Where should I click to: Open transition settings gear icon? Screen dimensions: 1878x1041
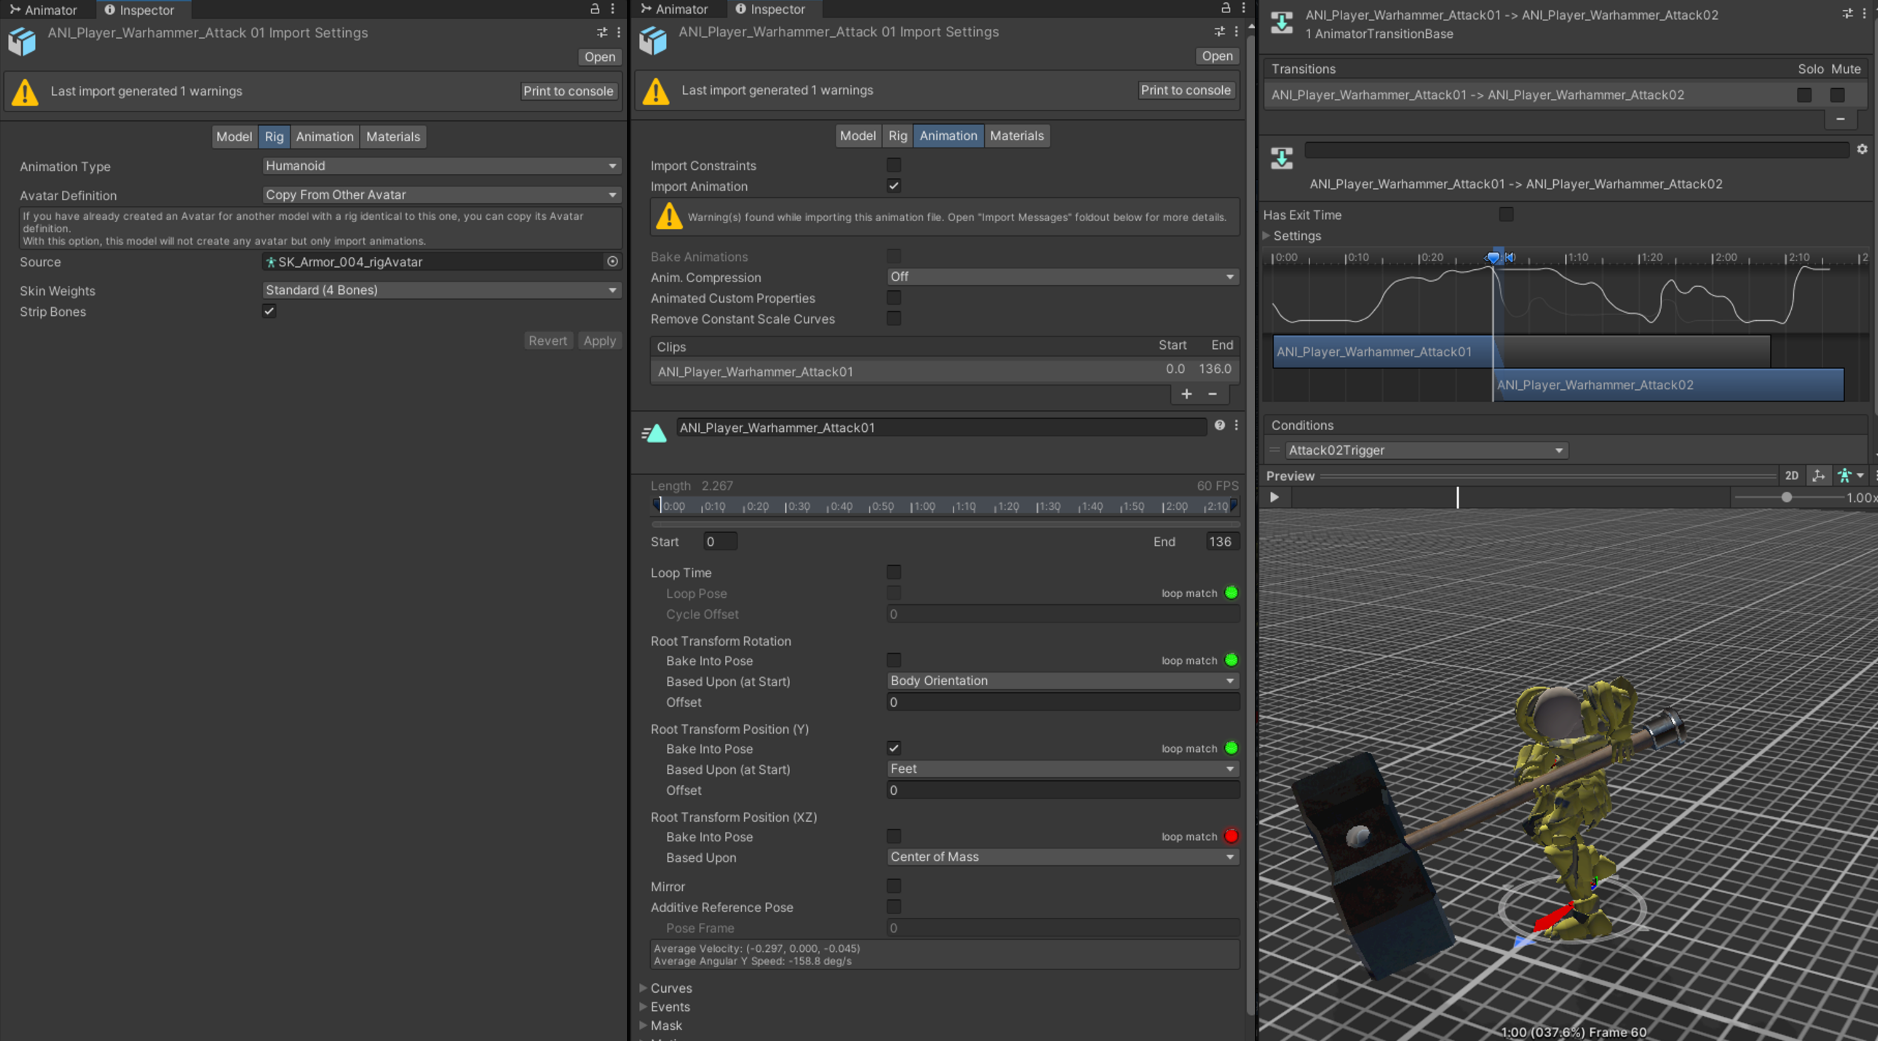point(1861,149)
